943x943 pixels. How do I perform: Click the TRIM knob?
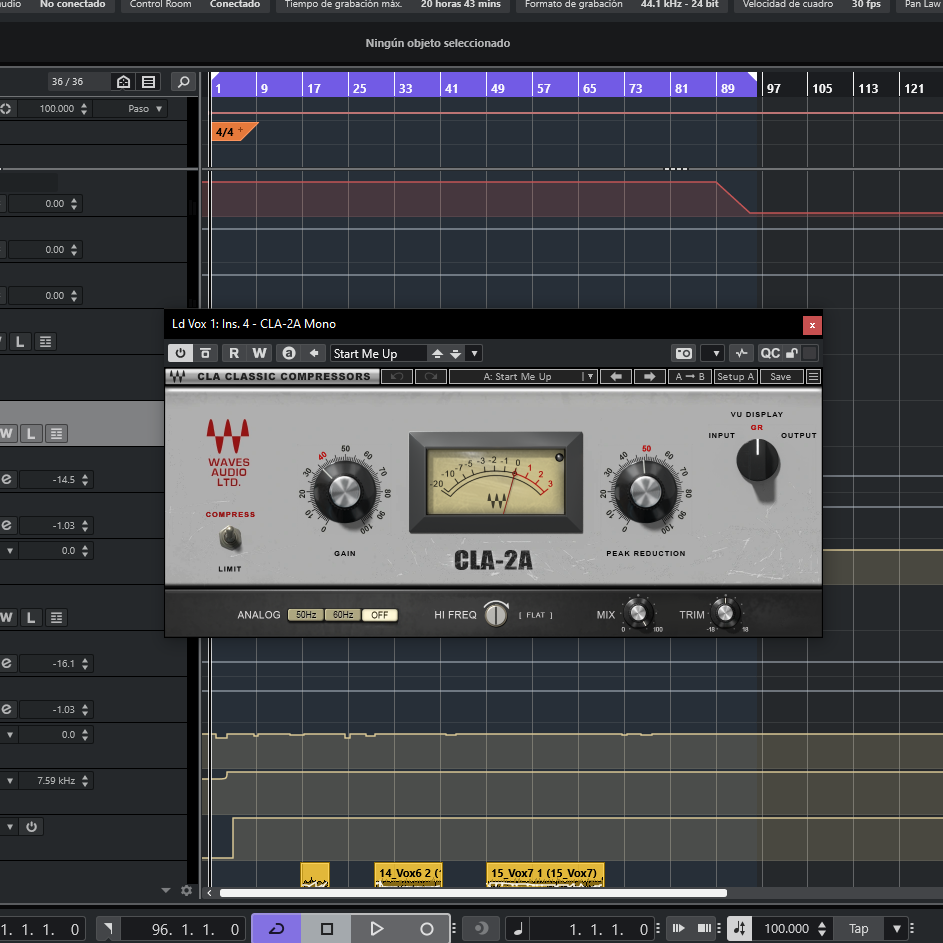[726, 613]
